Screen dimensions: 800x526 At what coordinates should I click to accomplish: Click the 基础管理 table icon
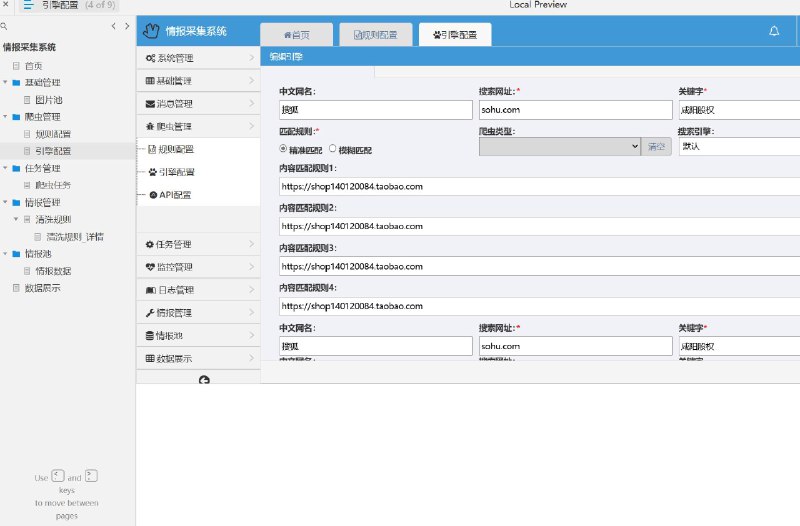click(x=150, y=81)
